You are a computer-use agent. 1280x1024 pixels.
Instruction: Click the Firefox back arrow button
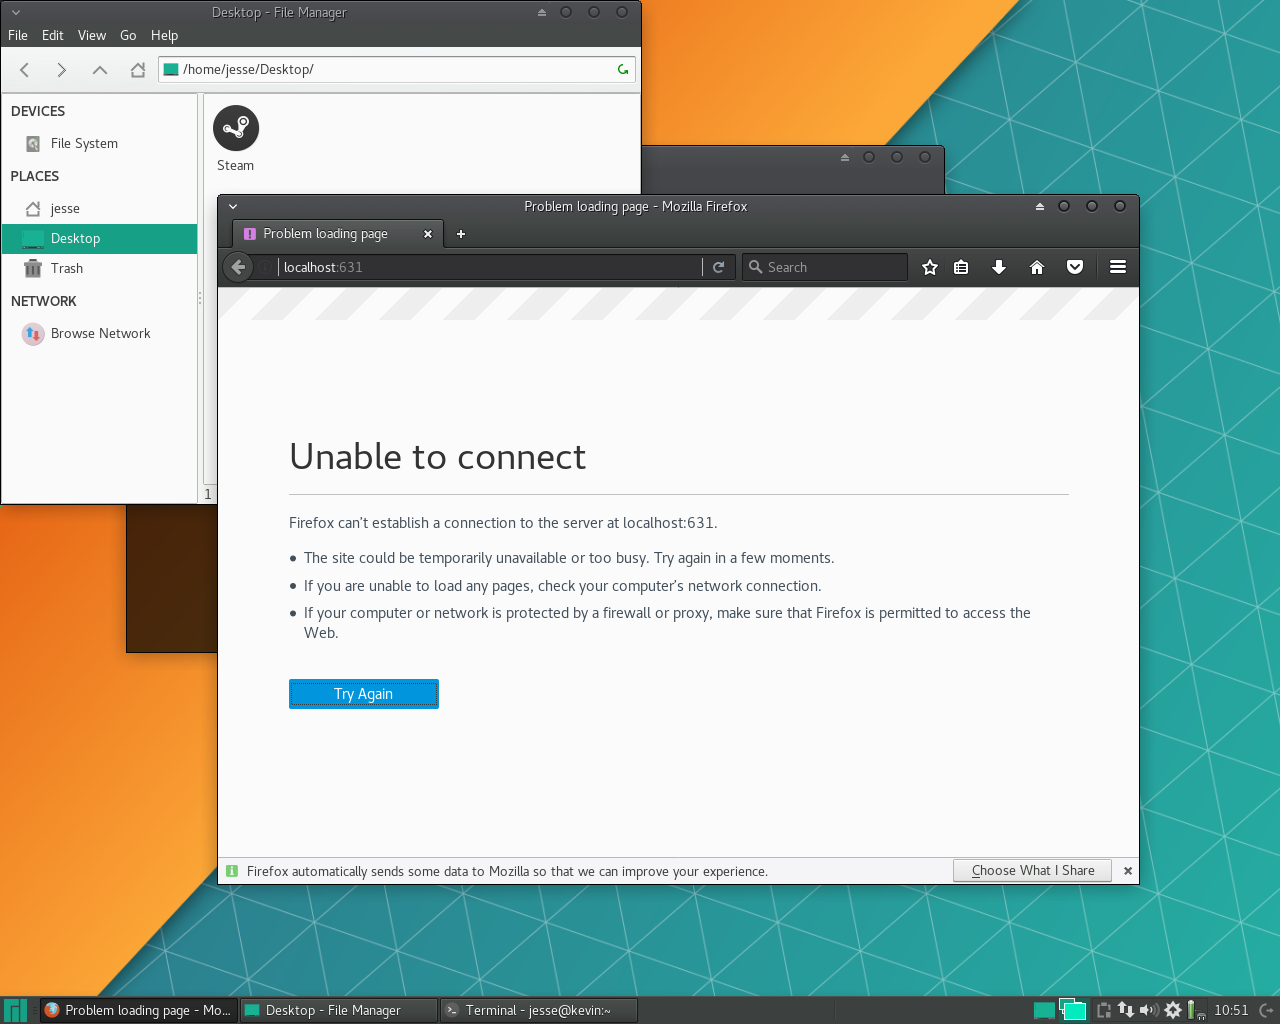(x=238, y=267)
